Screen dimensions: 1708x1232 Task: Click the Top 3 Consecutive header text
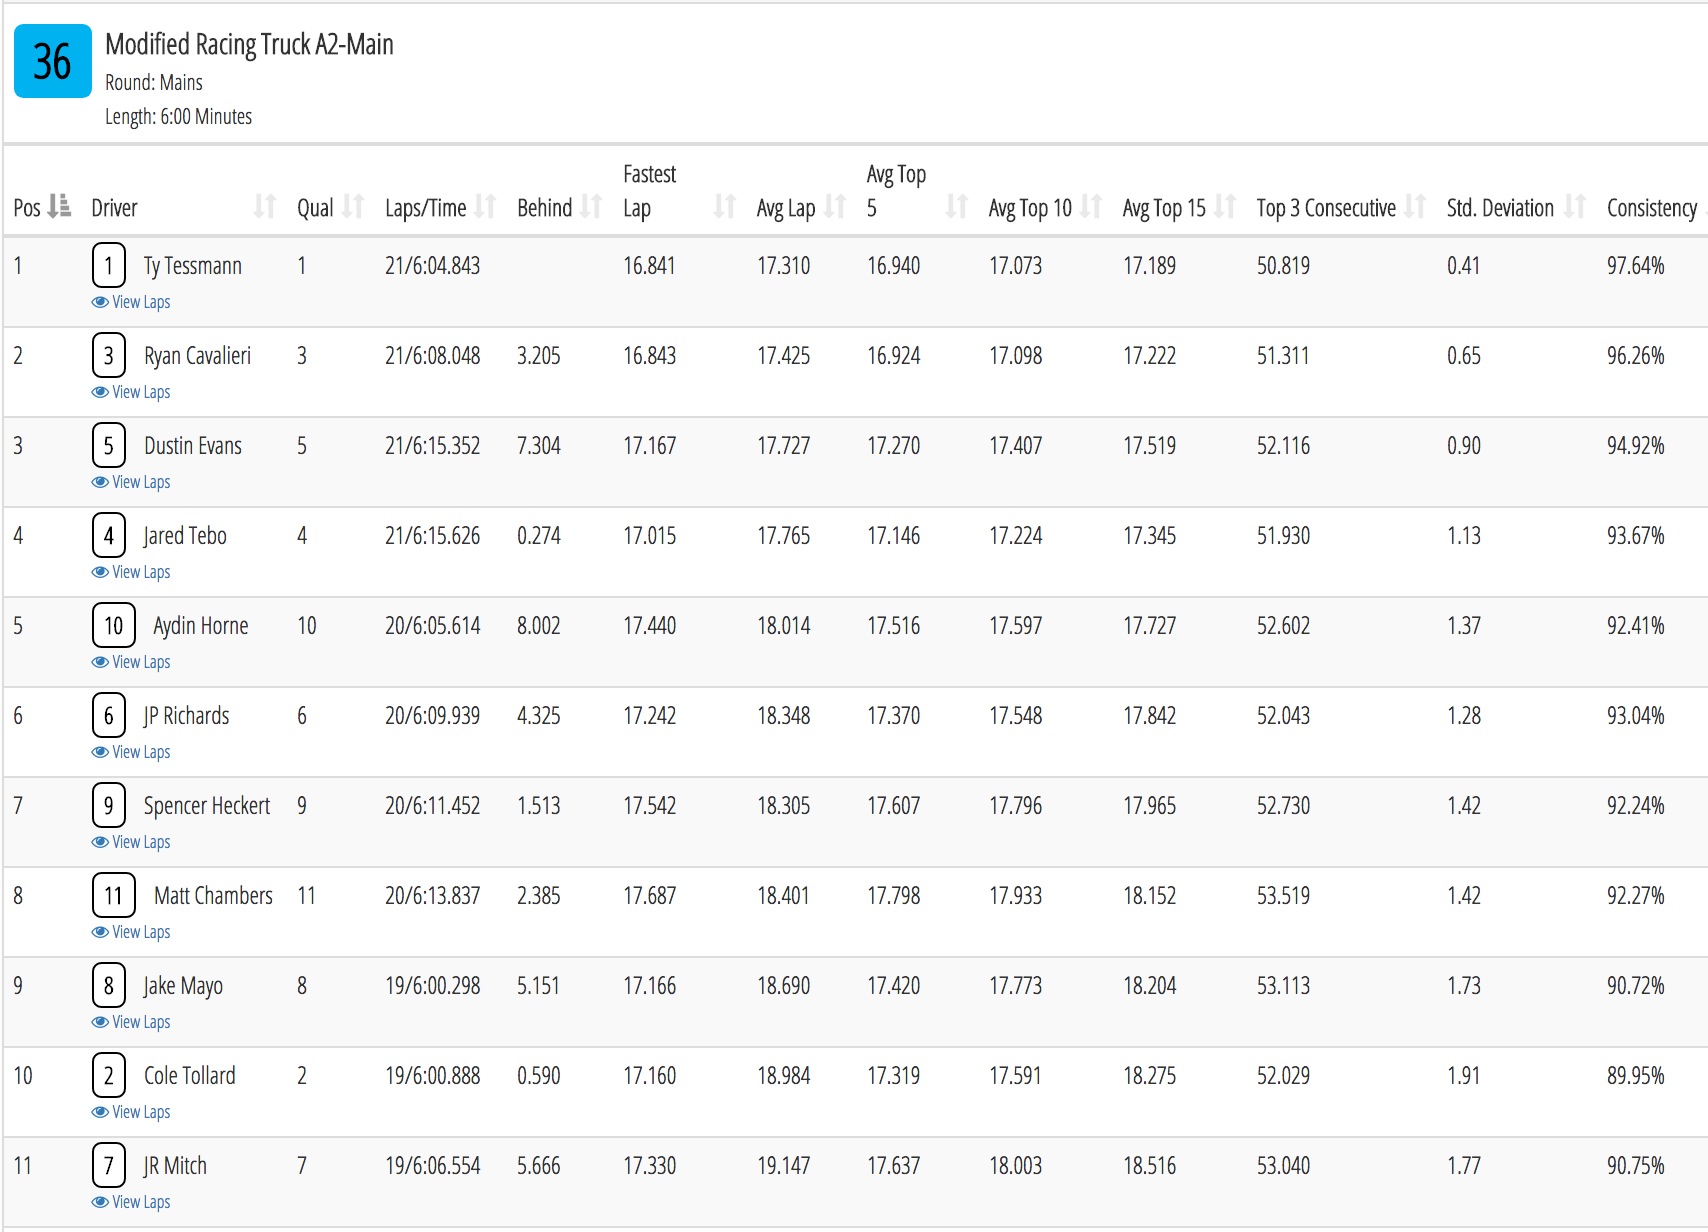coord(1326,208)
